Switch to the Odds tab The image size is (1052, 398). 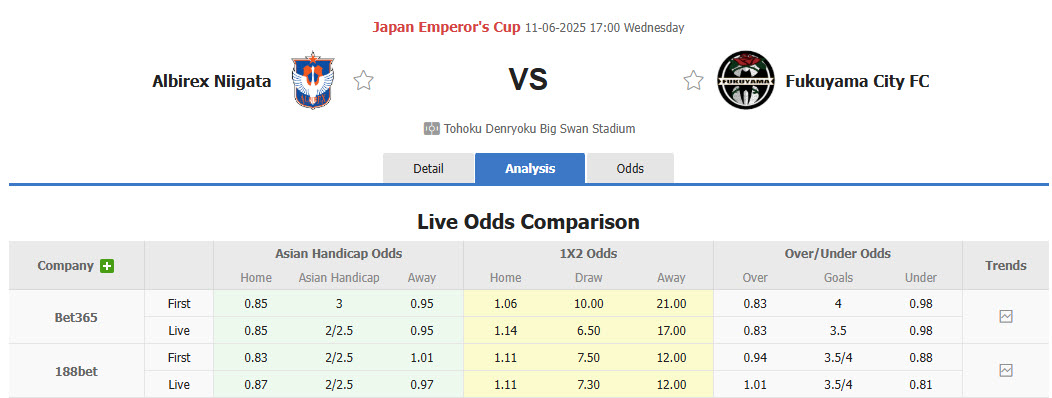point(630,168)
